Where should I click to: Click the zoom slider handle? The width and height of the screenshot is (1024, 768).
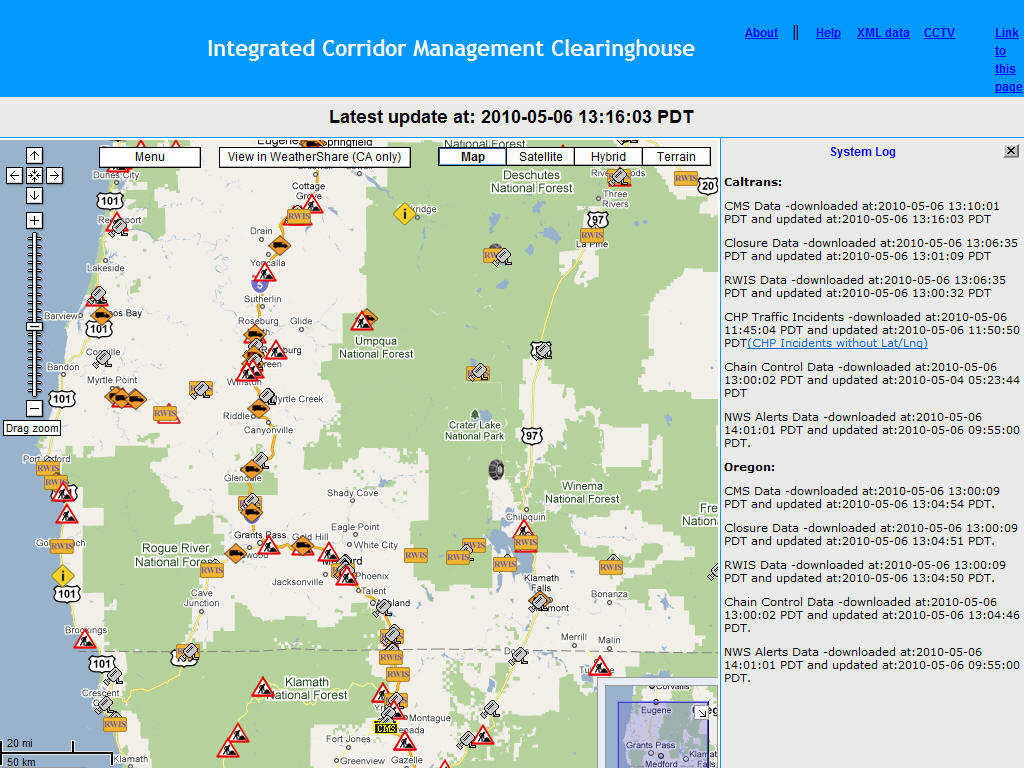click(x=34, y=327)
